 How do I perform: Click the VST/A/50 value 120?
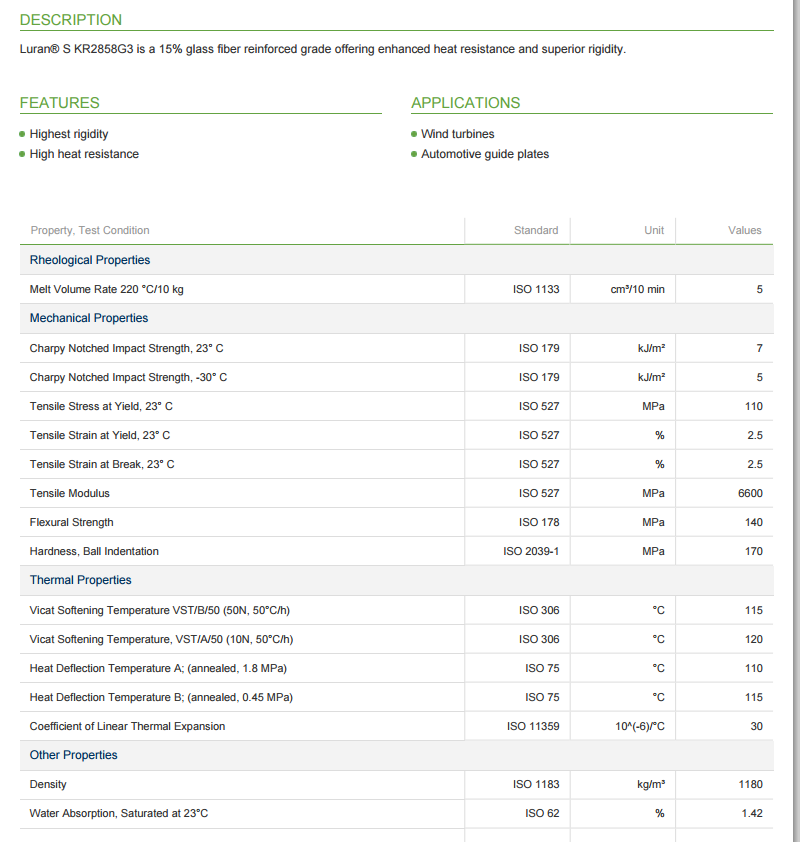(x=754, y=640)
